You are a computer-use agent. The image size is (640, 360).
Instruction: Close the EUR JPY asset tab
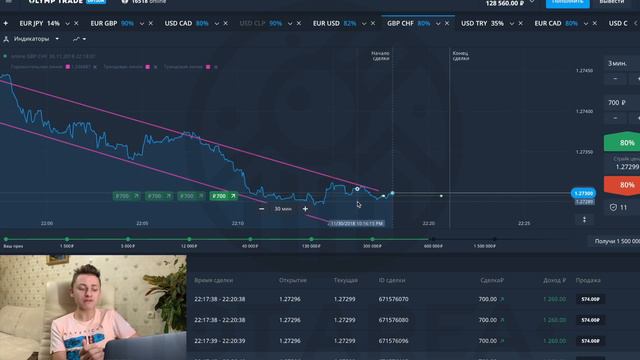click(x=76, y=24)
